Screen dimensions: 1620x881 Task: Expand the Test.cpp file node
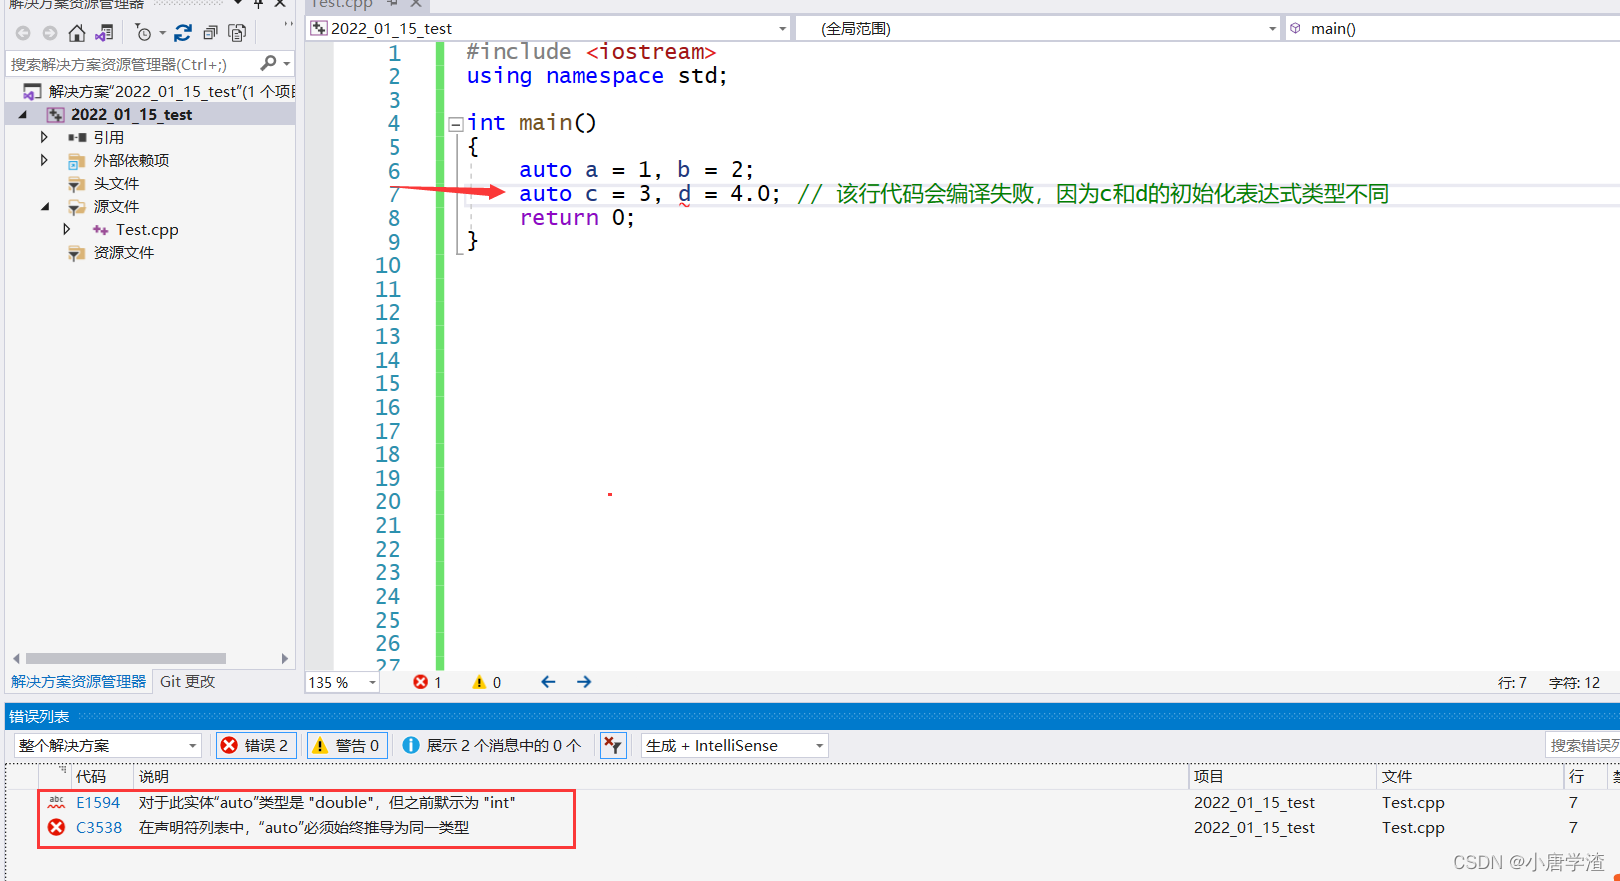(x=67, y=229)
